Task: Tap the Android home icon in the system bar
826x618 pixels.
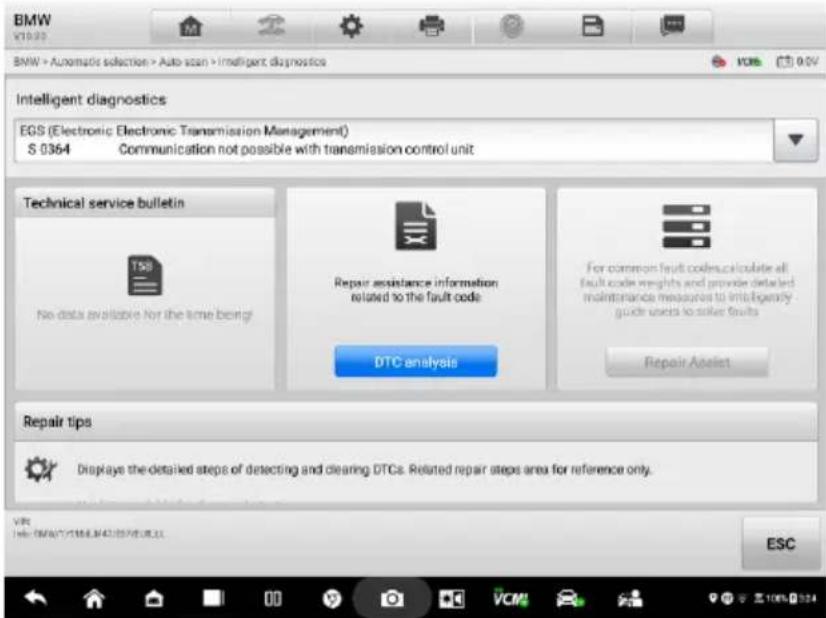Action: [x=94, y=598]
